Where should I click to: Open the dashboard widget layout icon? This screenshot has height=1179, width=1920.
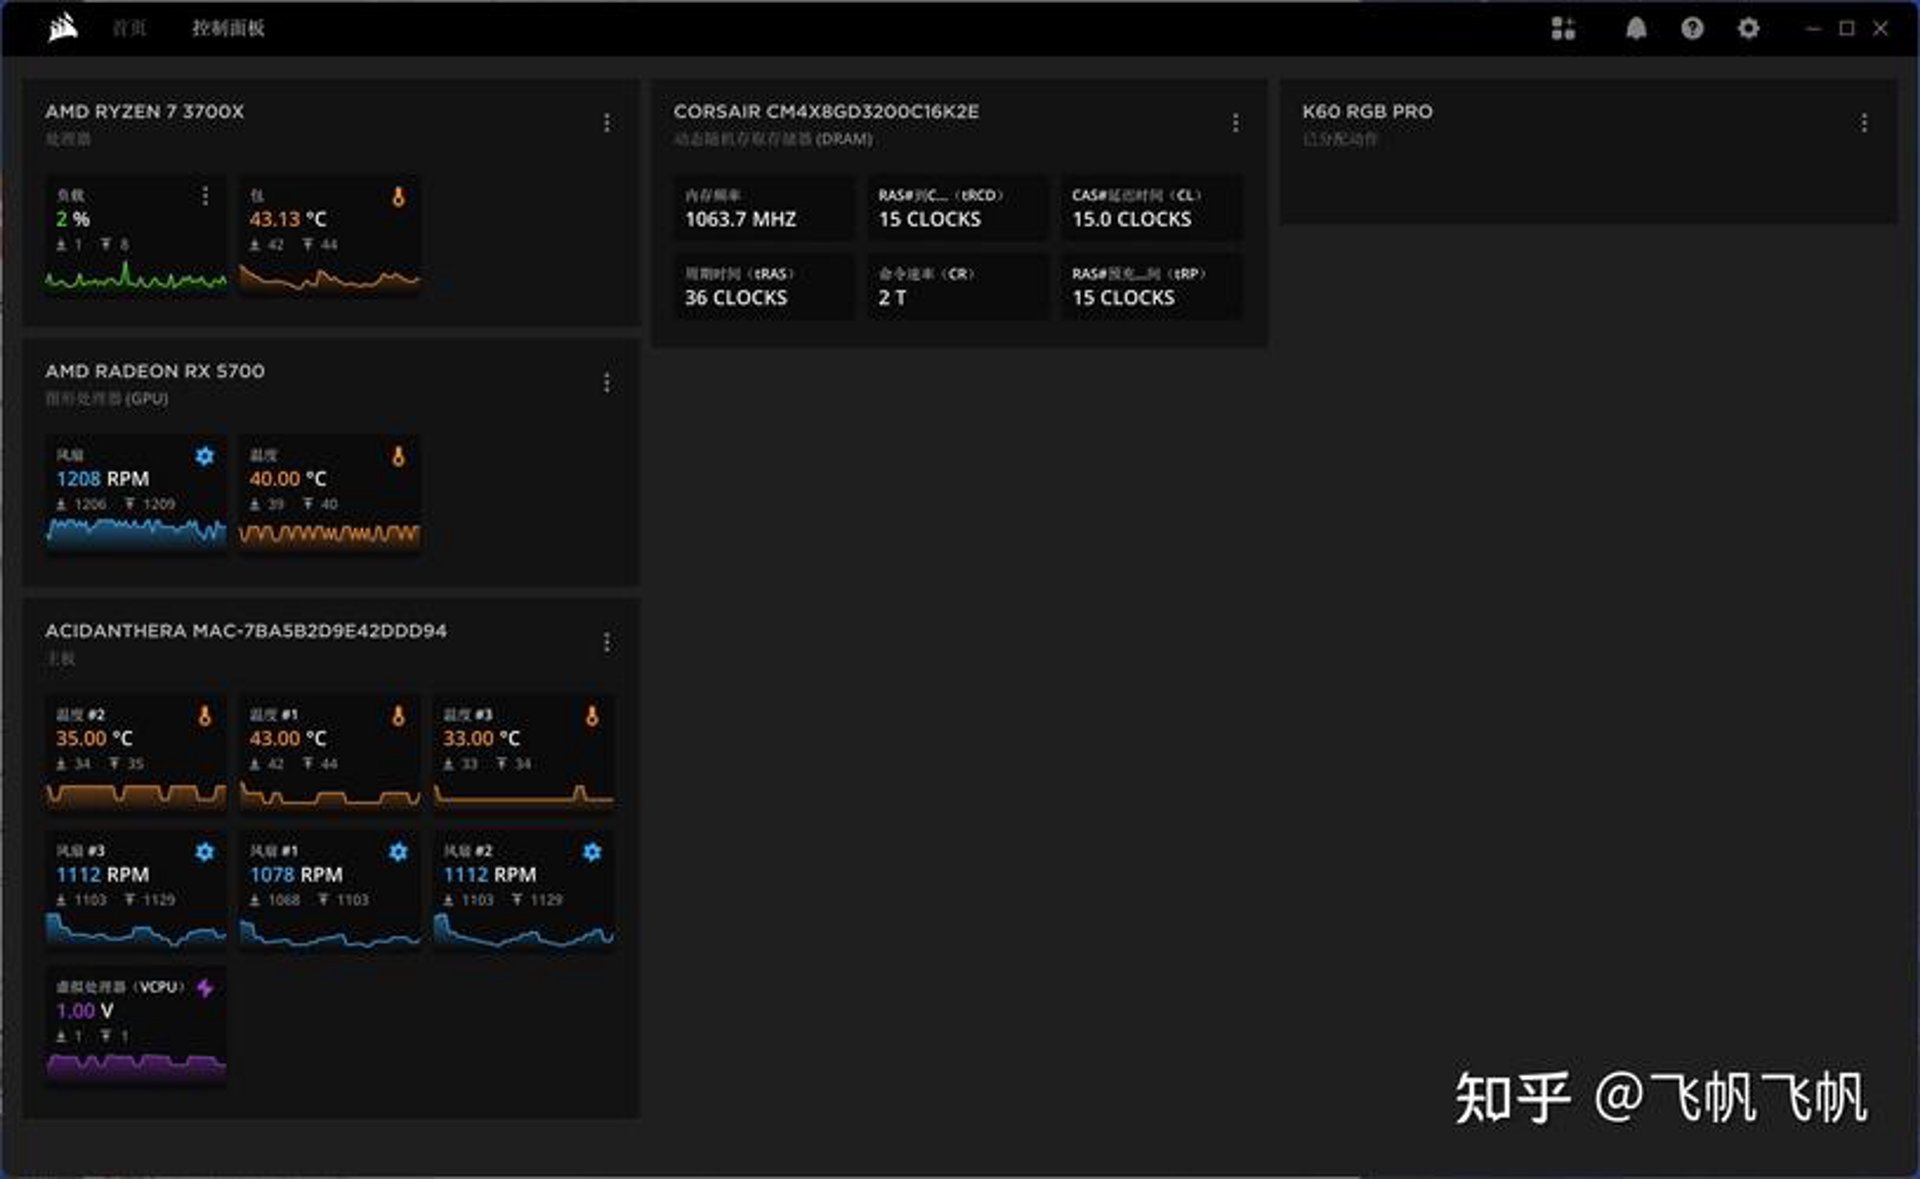(1563, 28)
